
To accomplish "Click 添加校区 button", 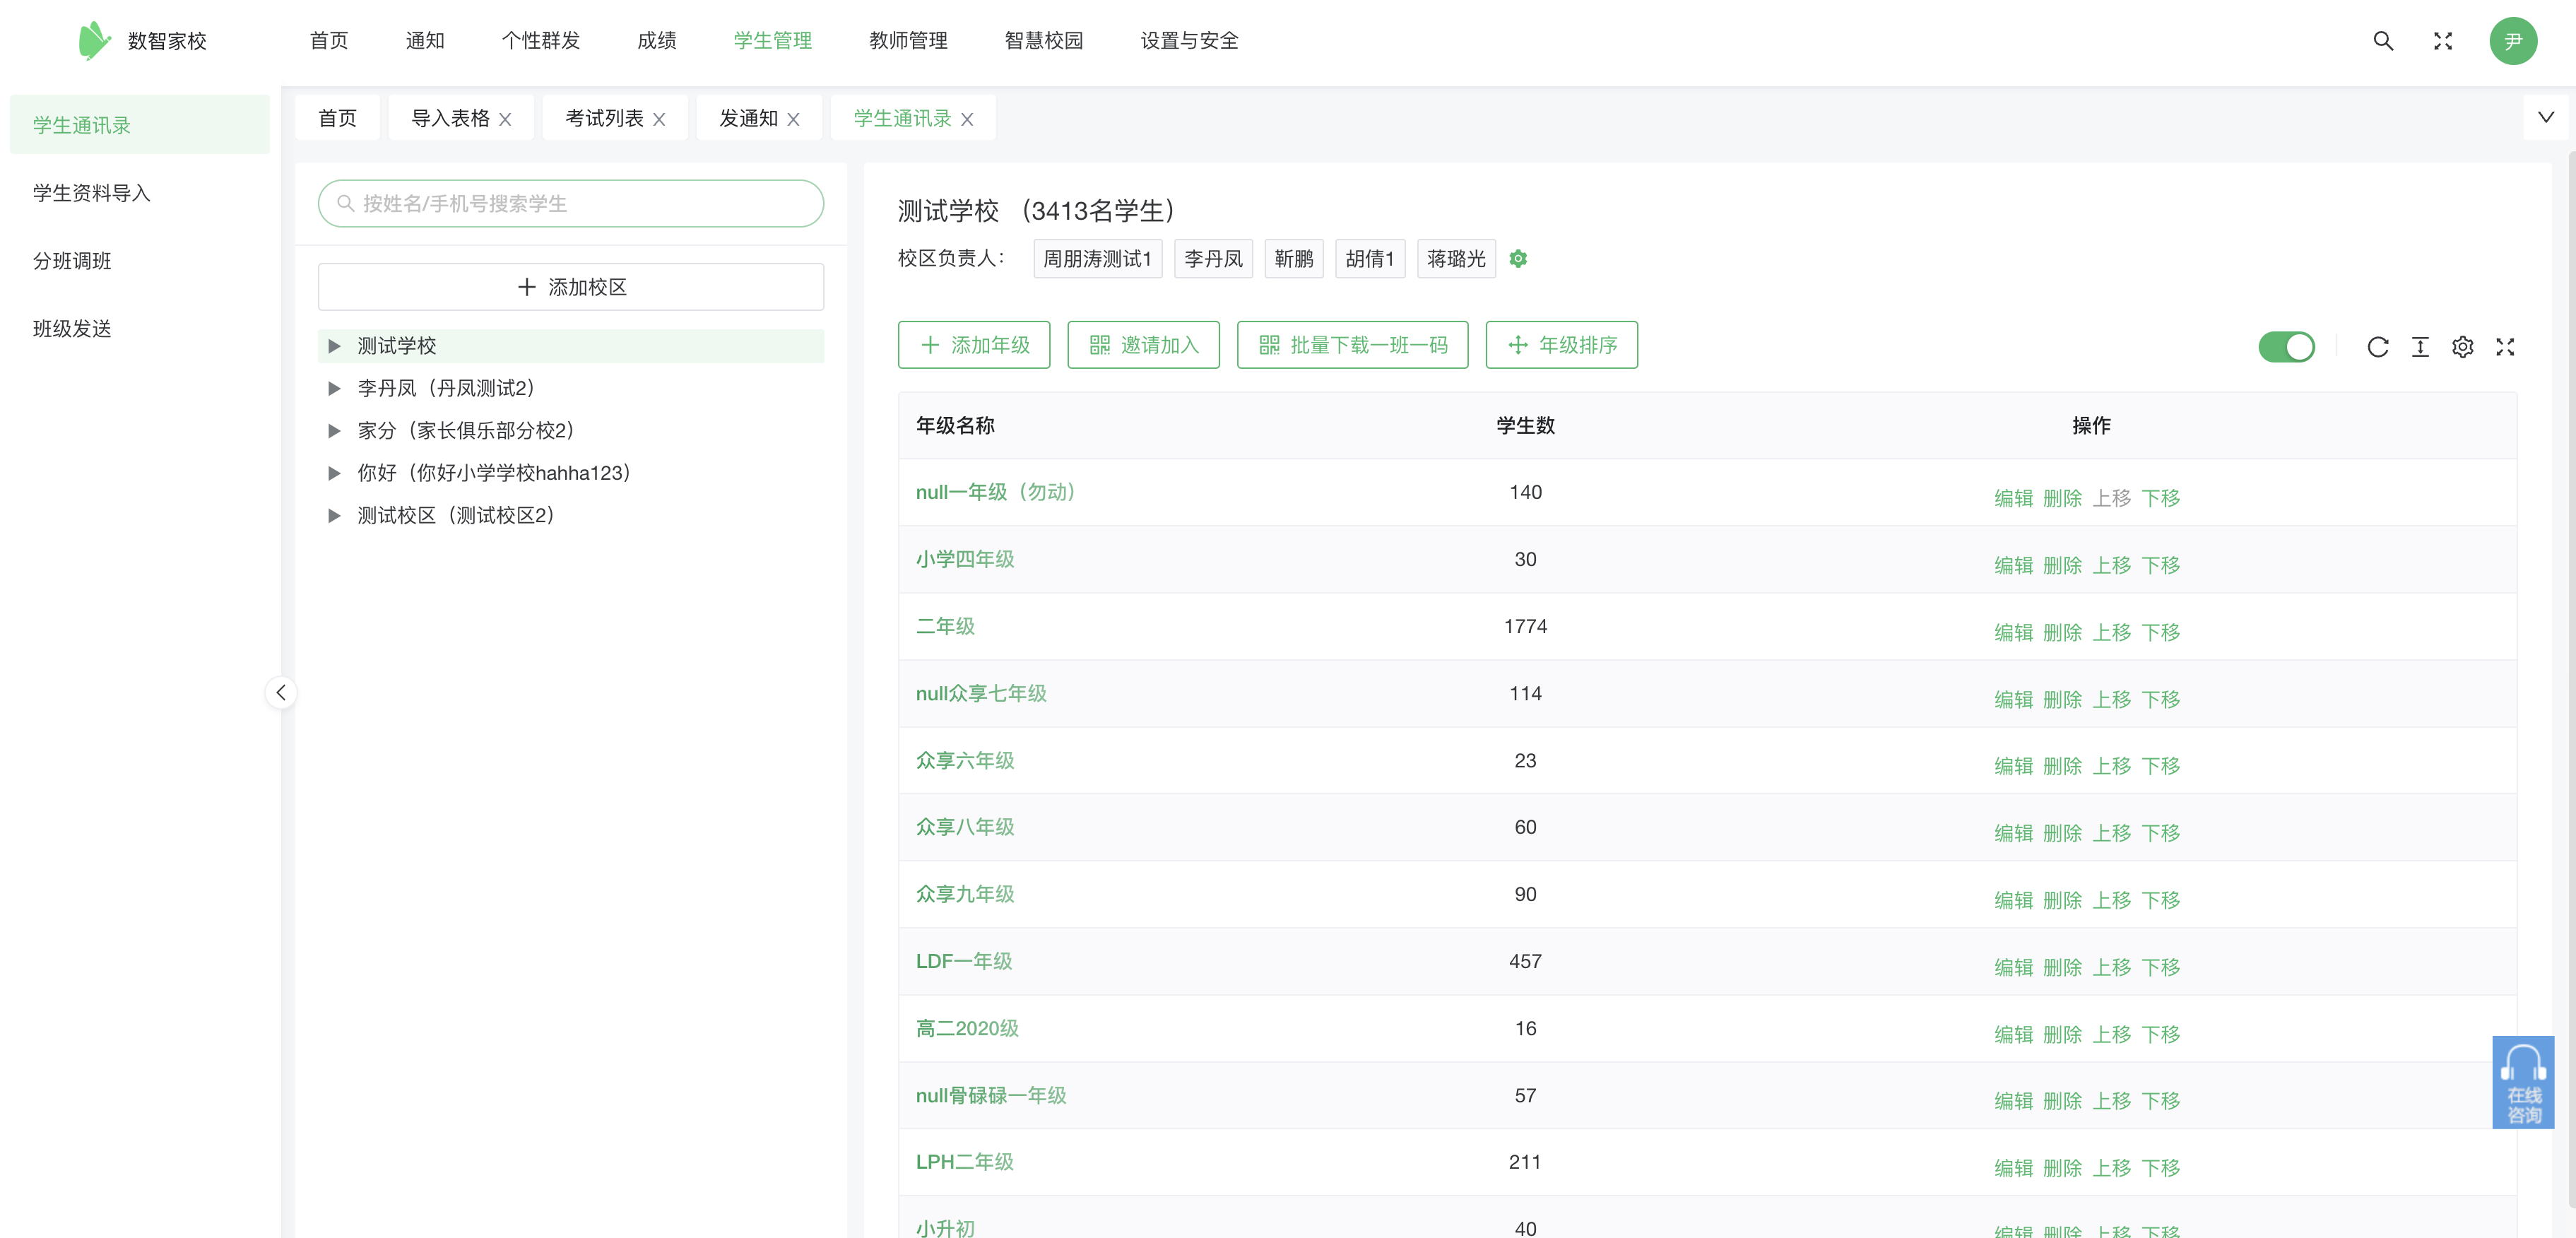I will (571, 287).
